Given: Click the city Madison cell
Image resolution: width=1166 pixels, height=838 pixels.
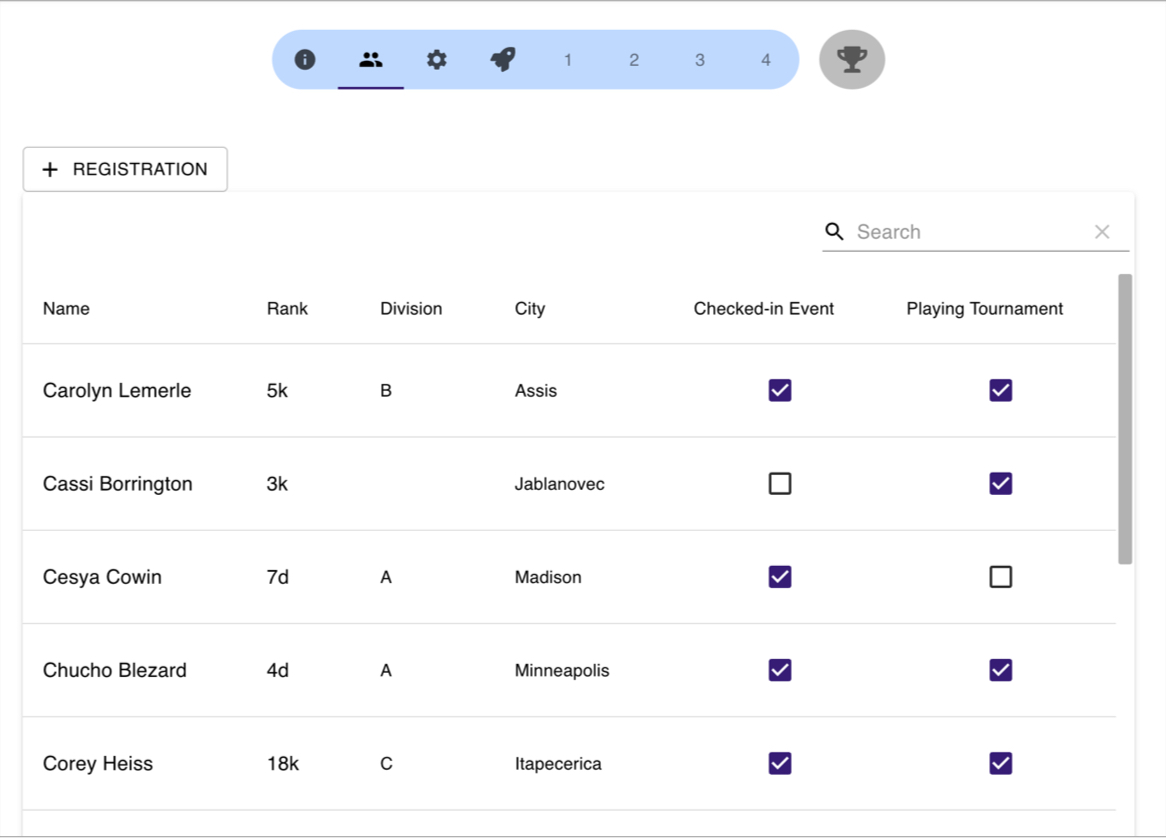Looking at the screenshot, I should (x=548, y=577).
